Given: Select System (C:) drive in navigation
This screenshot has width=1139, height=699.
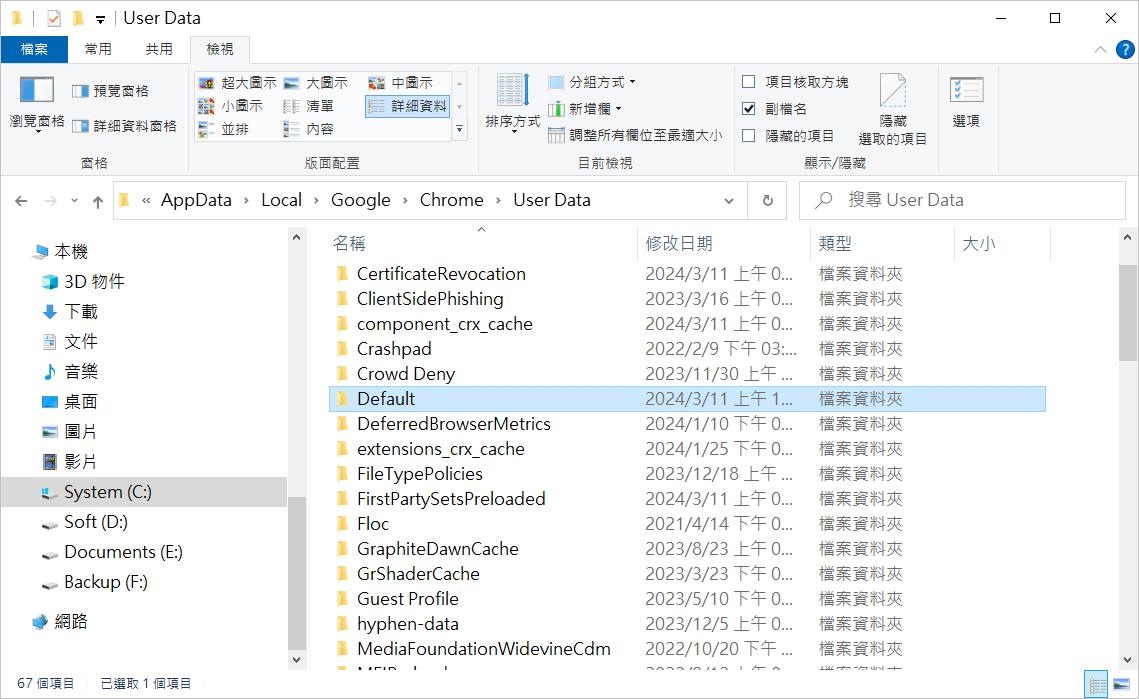Looking at the screenshot, I should (144, 492).
